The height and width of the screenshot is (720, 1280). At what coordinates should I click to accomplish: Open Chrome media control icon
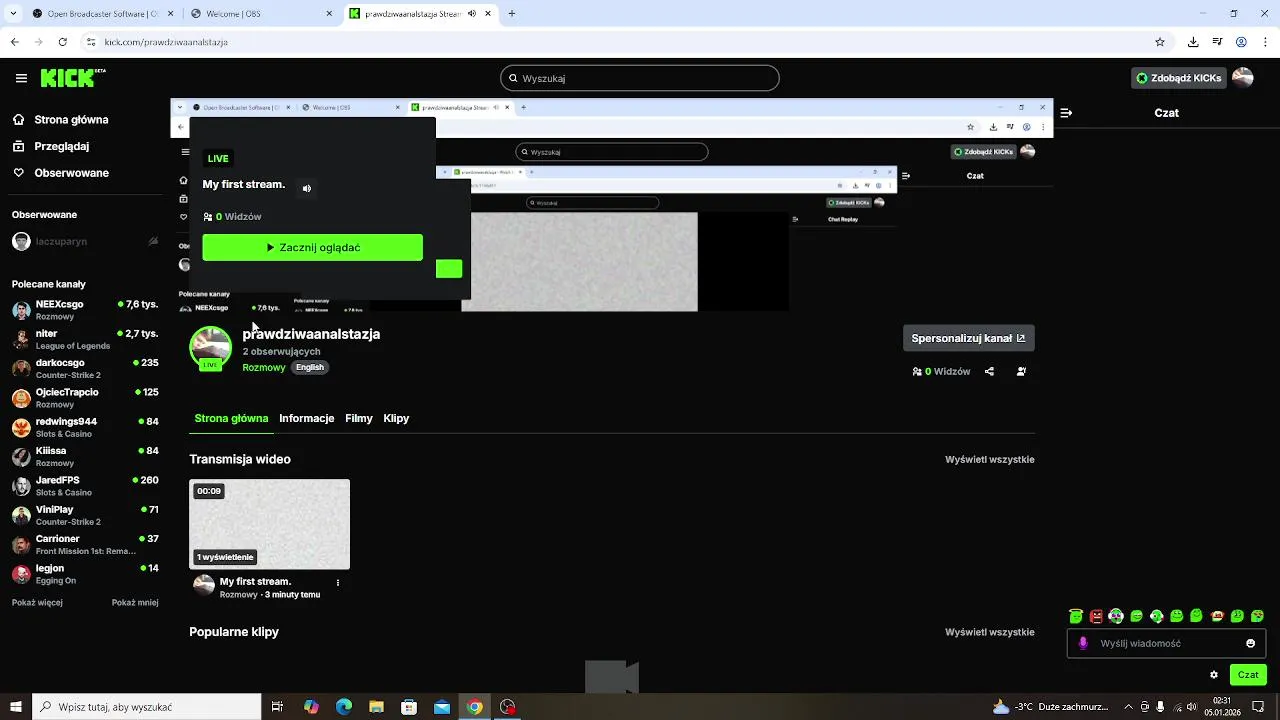(x=1217, y=42)
